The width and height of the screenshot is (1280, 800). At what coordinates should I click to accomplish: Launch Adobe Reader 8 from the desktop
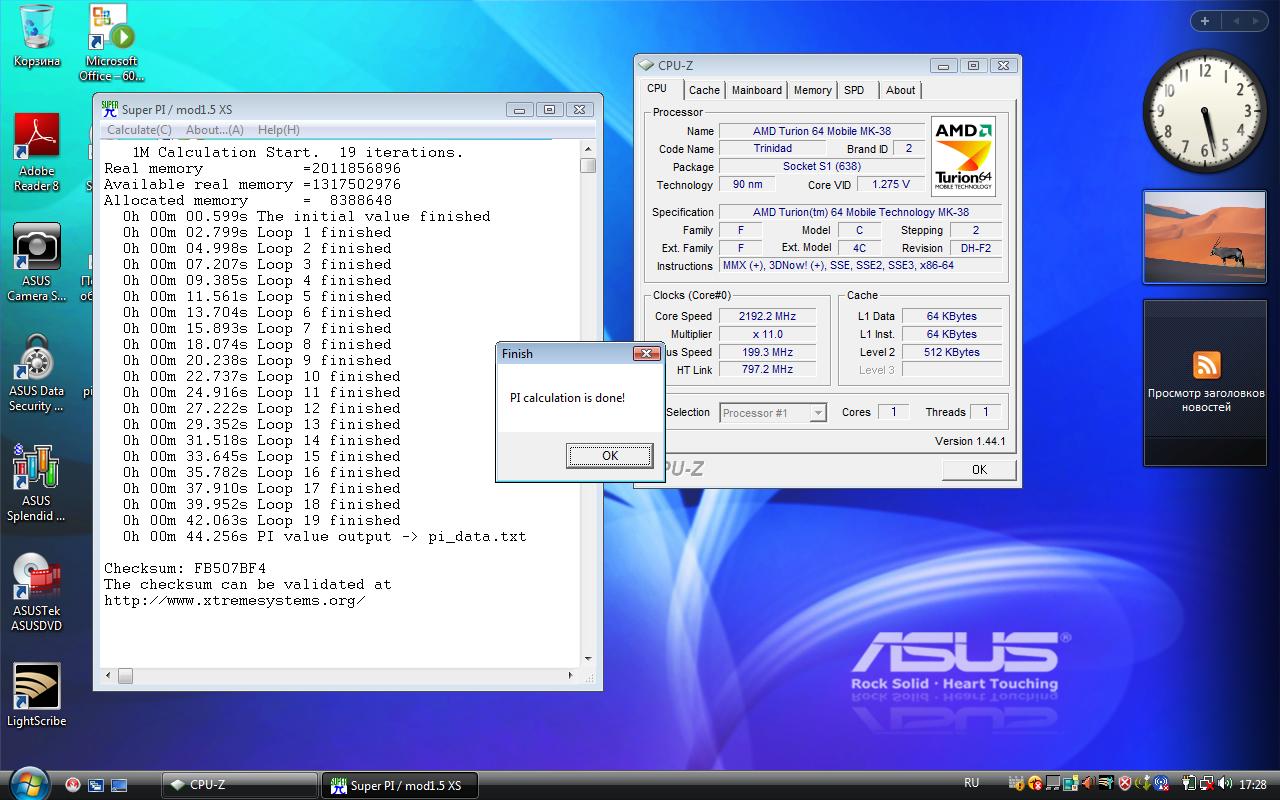coord(36,152)
